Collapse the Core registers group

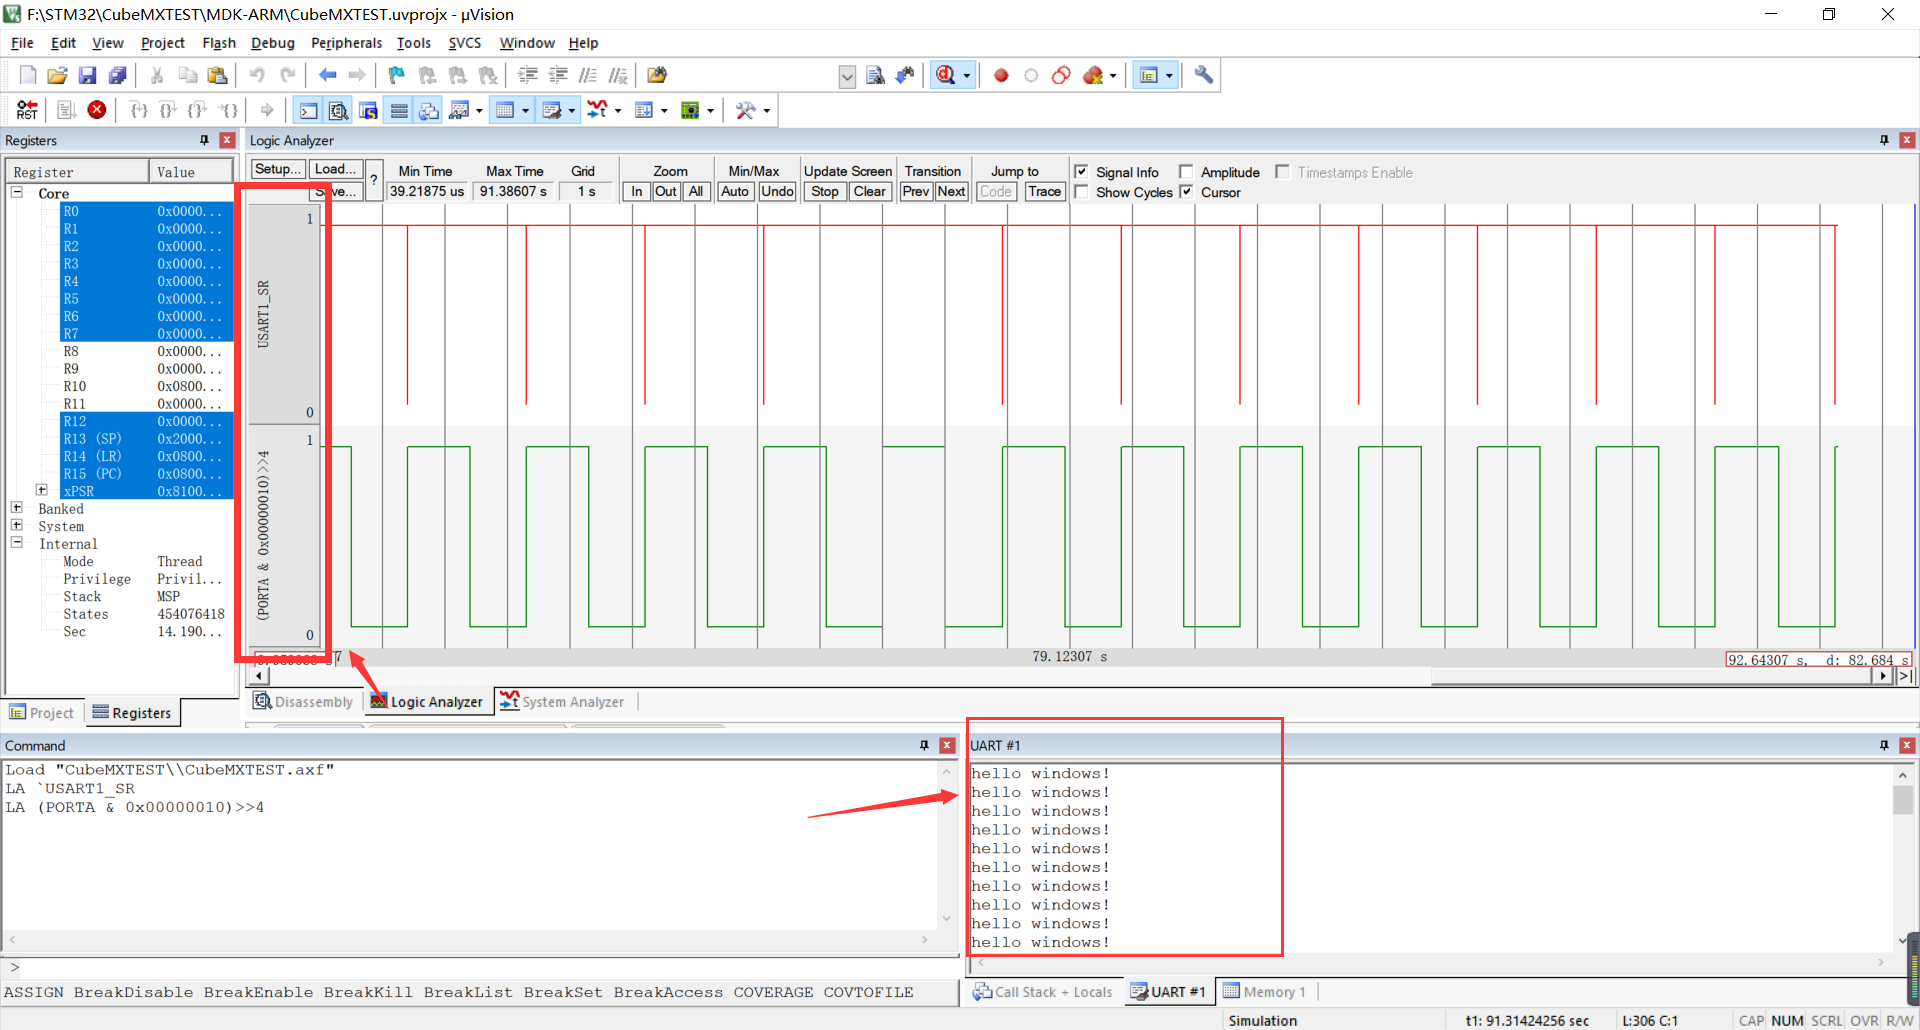pos(16,192)
